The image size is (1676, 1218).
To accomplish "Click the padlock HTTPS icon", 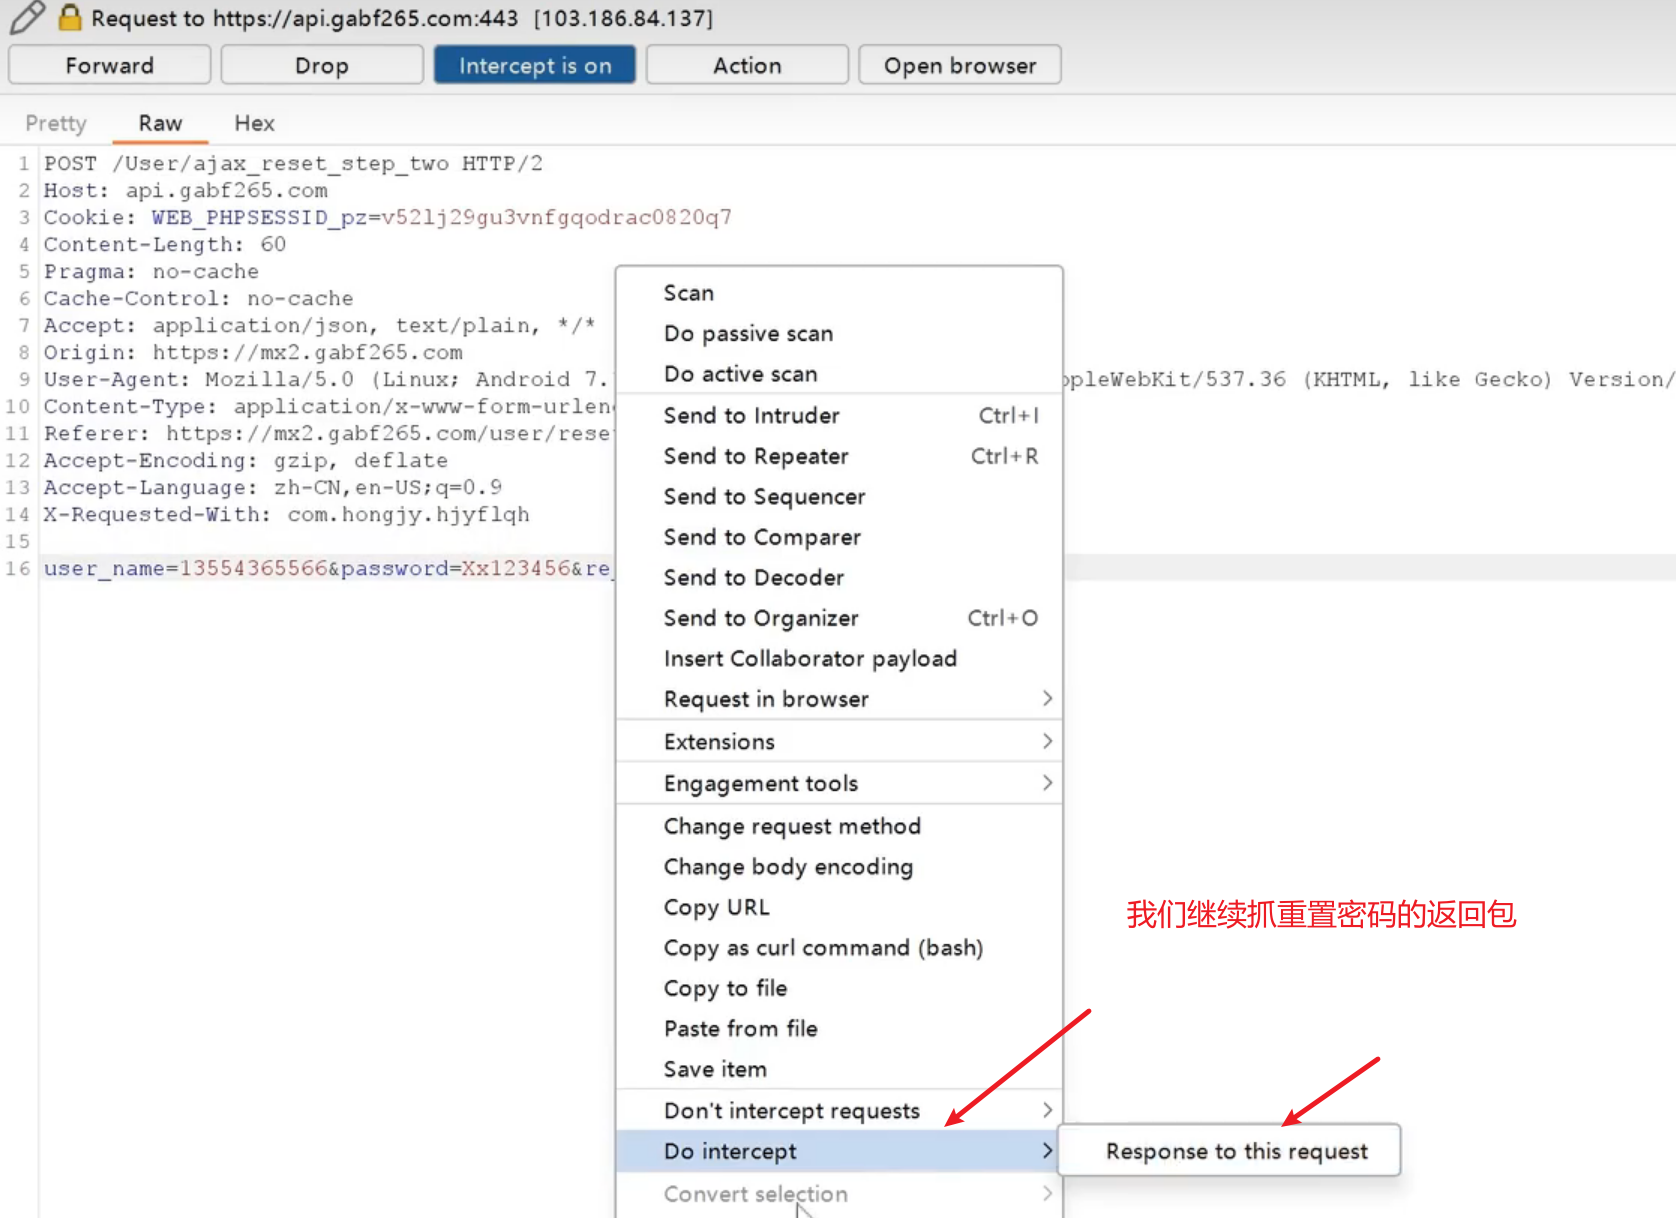I will 69,17.
